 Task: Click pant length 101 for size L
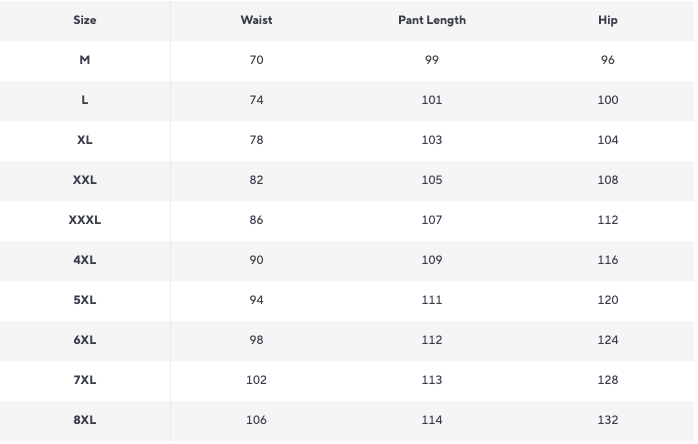coord(432,100)
